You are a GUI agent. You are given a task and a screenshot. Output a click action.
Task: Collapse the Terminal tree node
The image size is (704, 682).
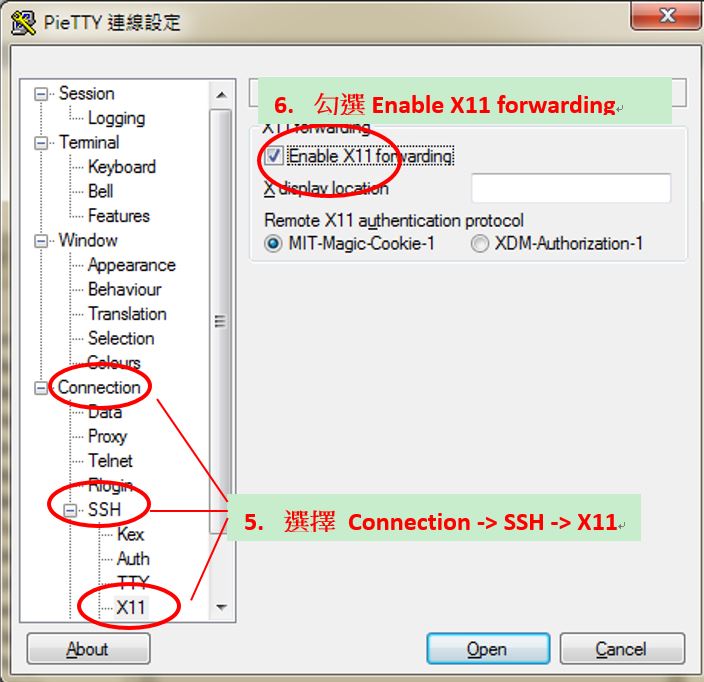pyautogui.click(x=41, y=143)
